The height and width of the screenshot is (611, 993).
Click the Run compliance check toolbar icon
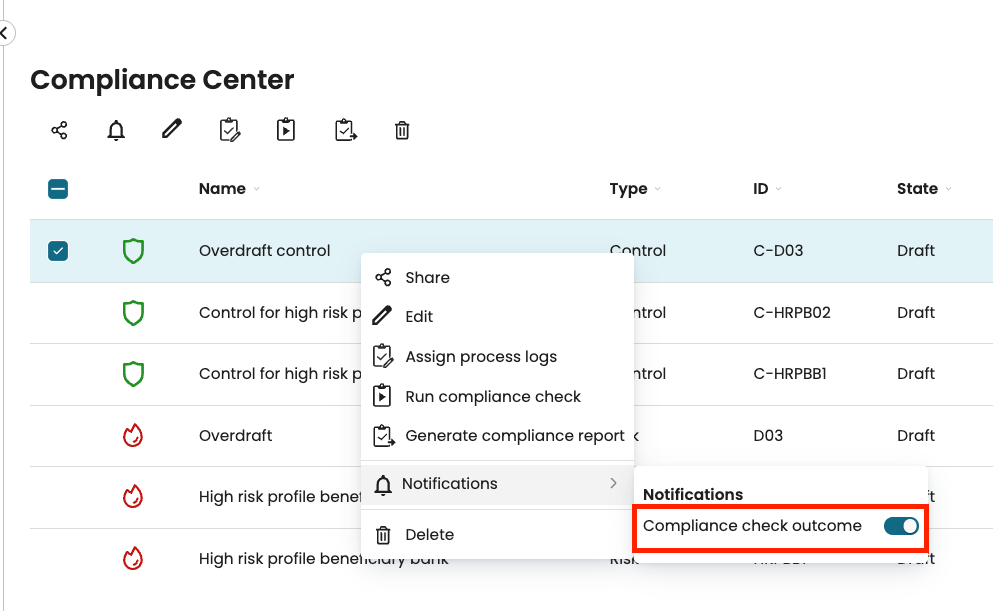click(x=286, y=130)
